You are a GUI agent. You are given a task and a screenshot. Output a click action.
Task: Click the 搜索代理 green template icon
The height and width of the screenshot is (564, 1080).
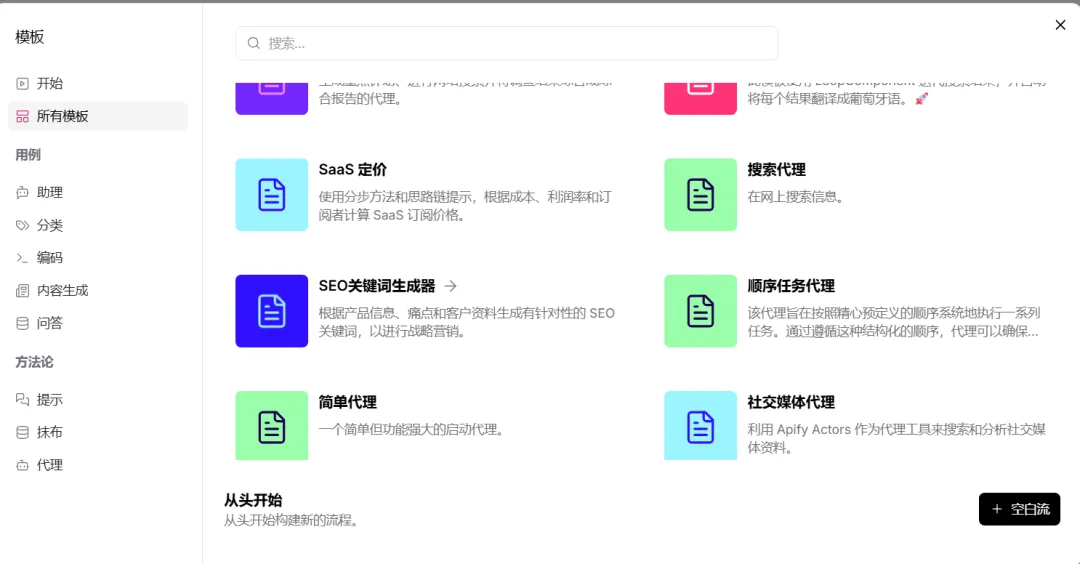[x=700, y=195]
